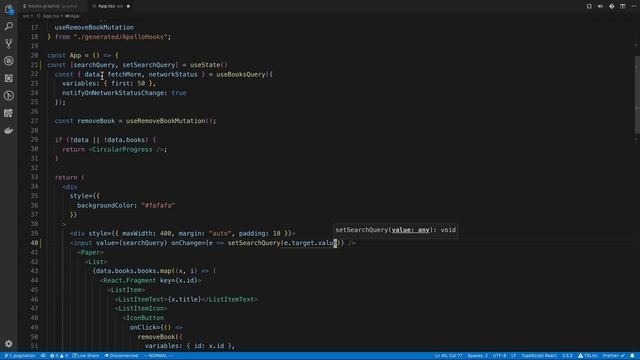Open the Explorer view in the activity bar
This screenshot has width=640, height=360.
click(x=9, y=9)
